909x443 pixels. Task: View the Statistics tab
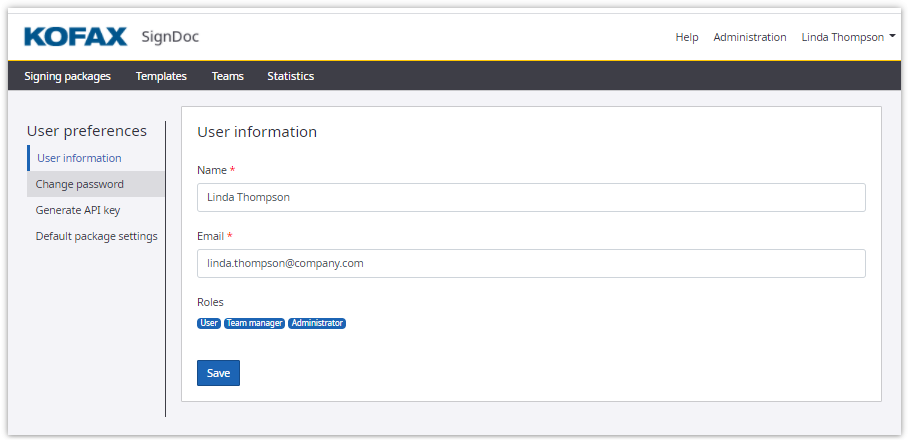(290, 76)
